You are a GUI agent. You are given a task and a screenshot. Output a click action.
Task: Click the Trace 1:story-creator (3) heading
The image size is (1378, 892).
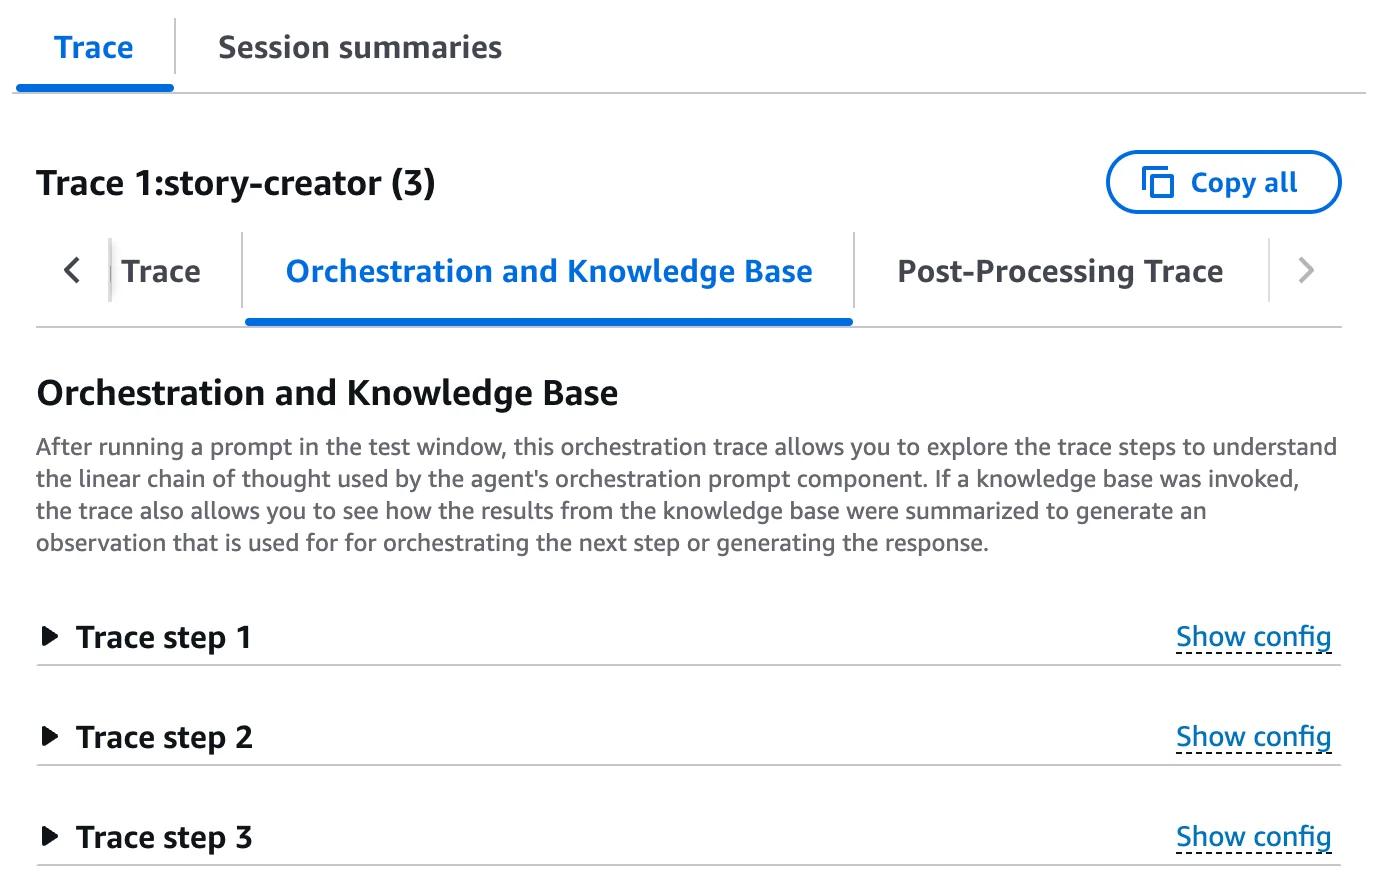tap(236, 183)
